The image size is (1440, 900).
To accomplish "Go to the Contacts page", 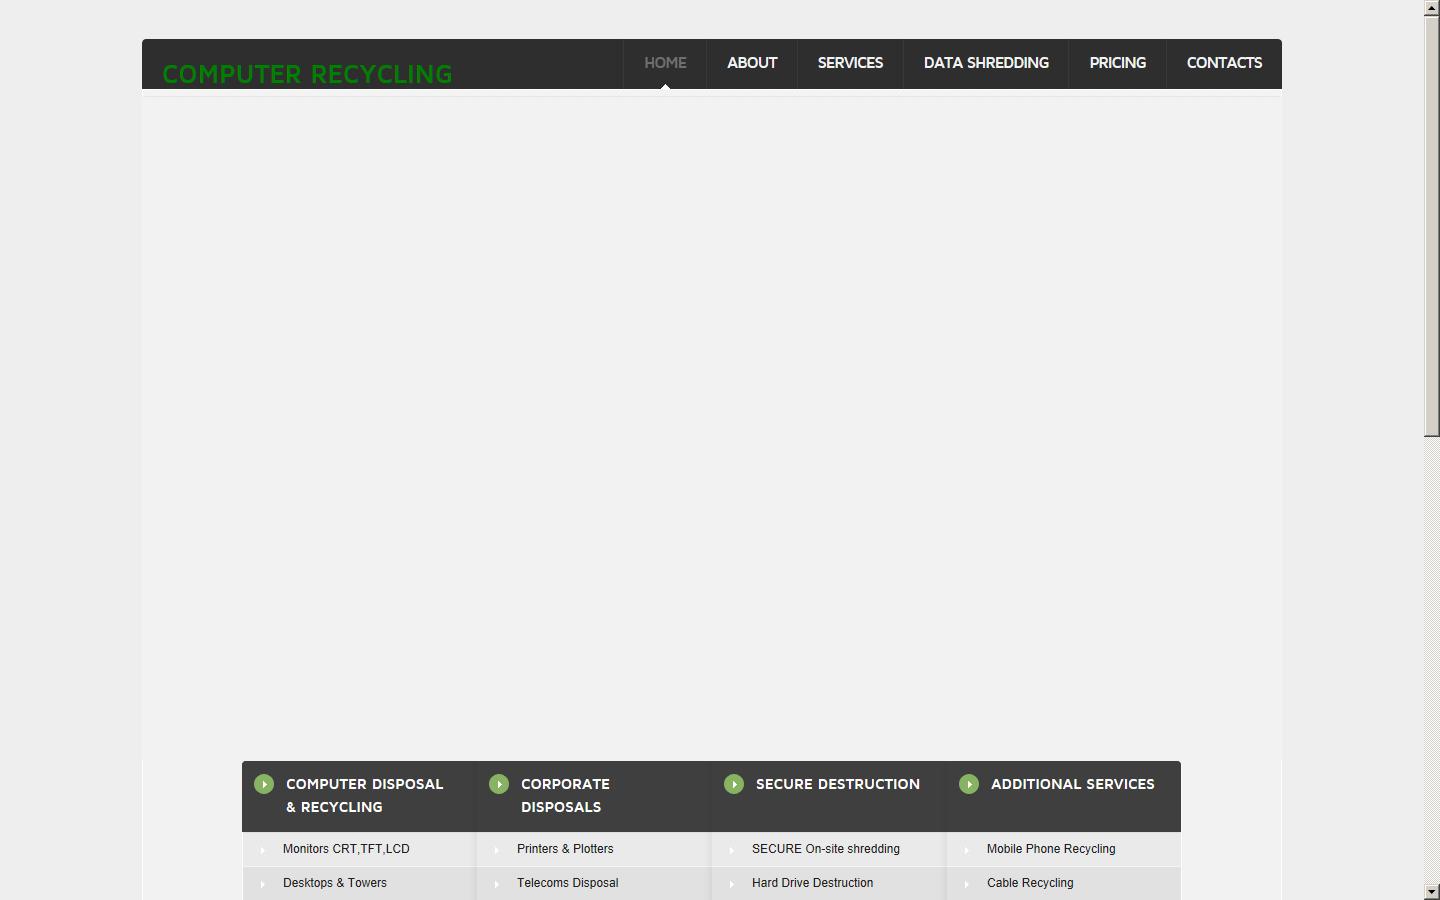I will 1224,63.
